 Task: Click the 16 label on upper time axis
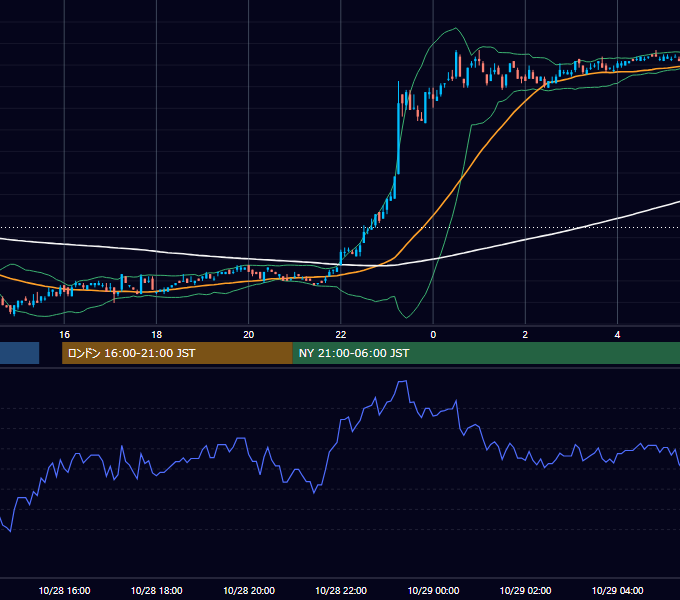click(x=64, y=335)
